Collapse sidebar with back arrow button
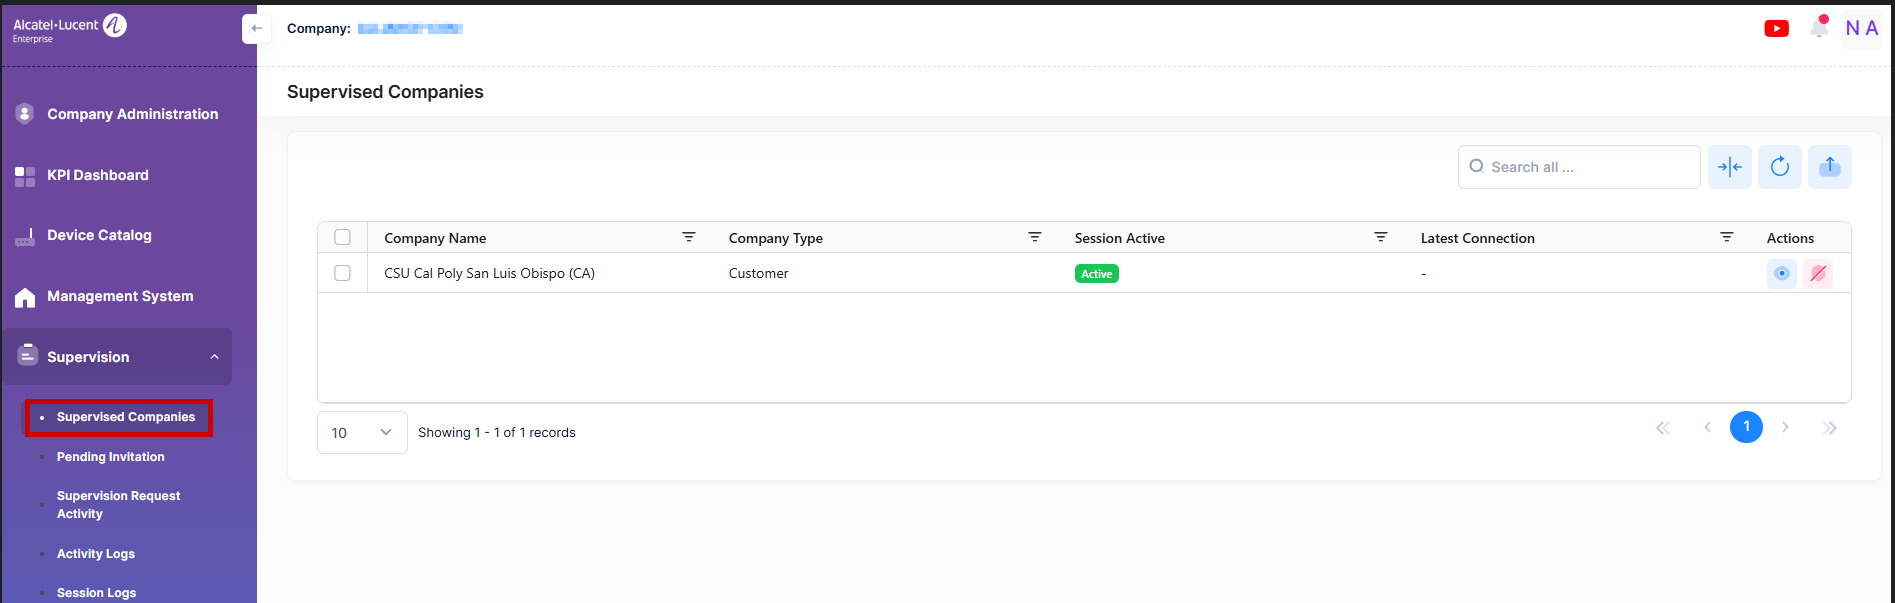 256,29
